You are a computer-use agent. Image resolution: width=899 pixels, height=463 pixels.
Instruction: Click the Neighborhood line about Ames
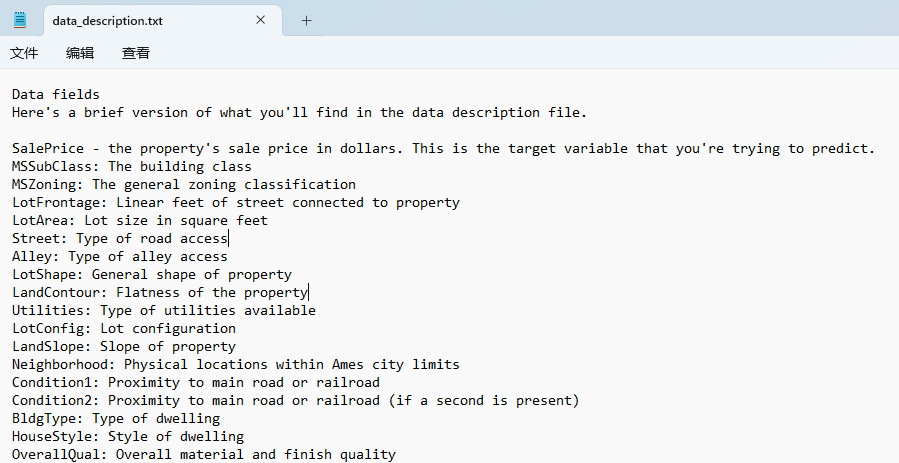click(236, 364)
